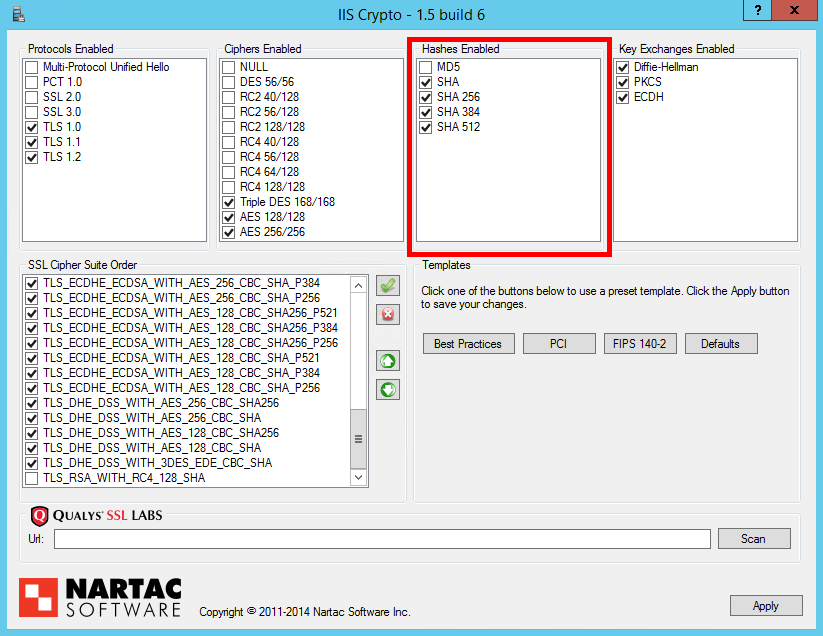Apply the FIPS 140-2 template

(640, 344)
